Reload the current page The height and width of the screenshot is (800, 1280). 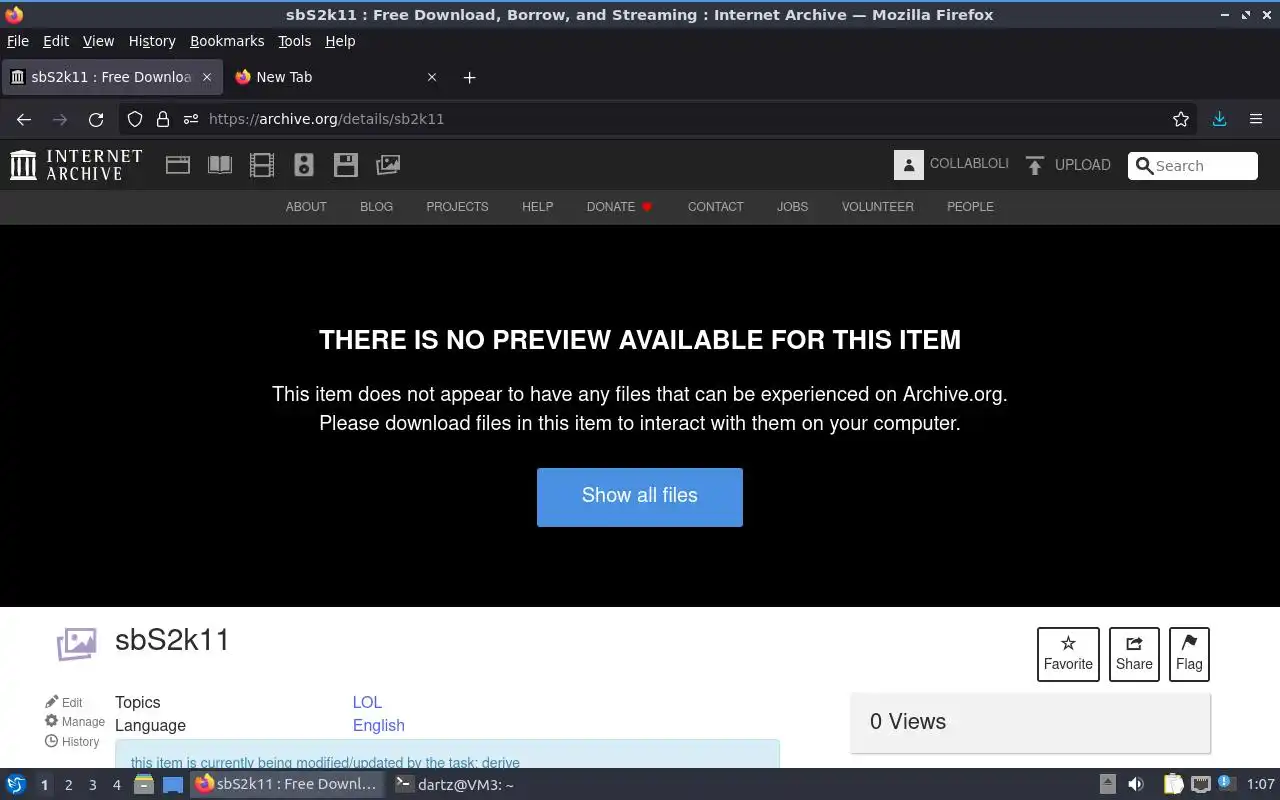tap(96, 119)
